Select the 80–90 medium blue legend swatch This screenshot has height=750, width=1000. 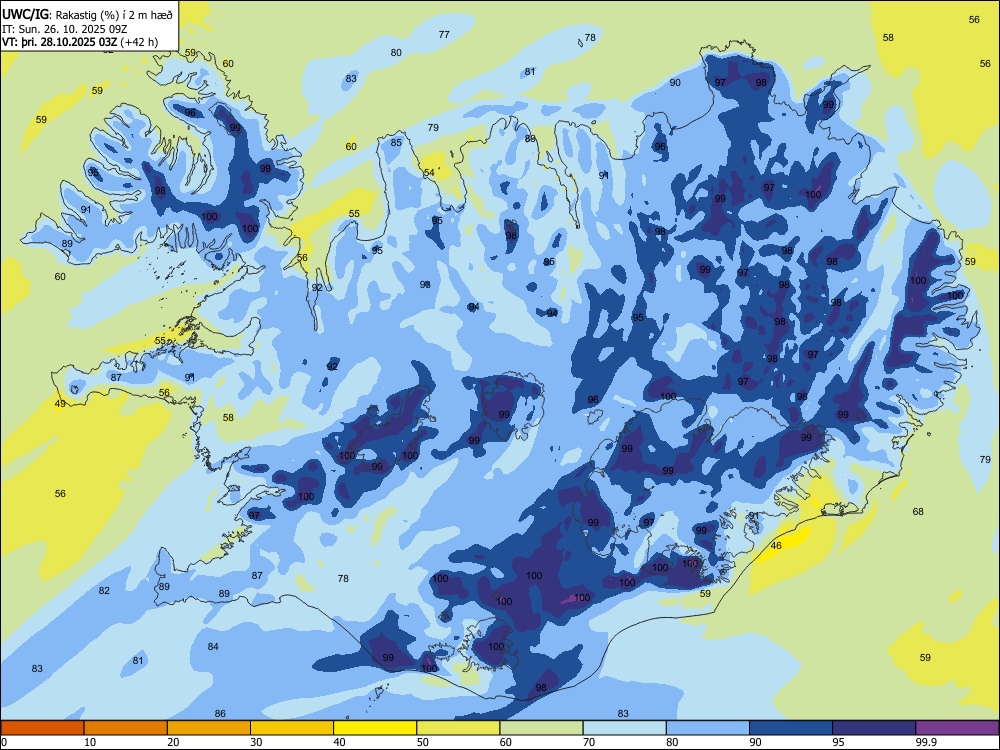(x=708, y=728)
